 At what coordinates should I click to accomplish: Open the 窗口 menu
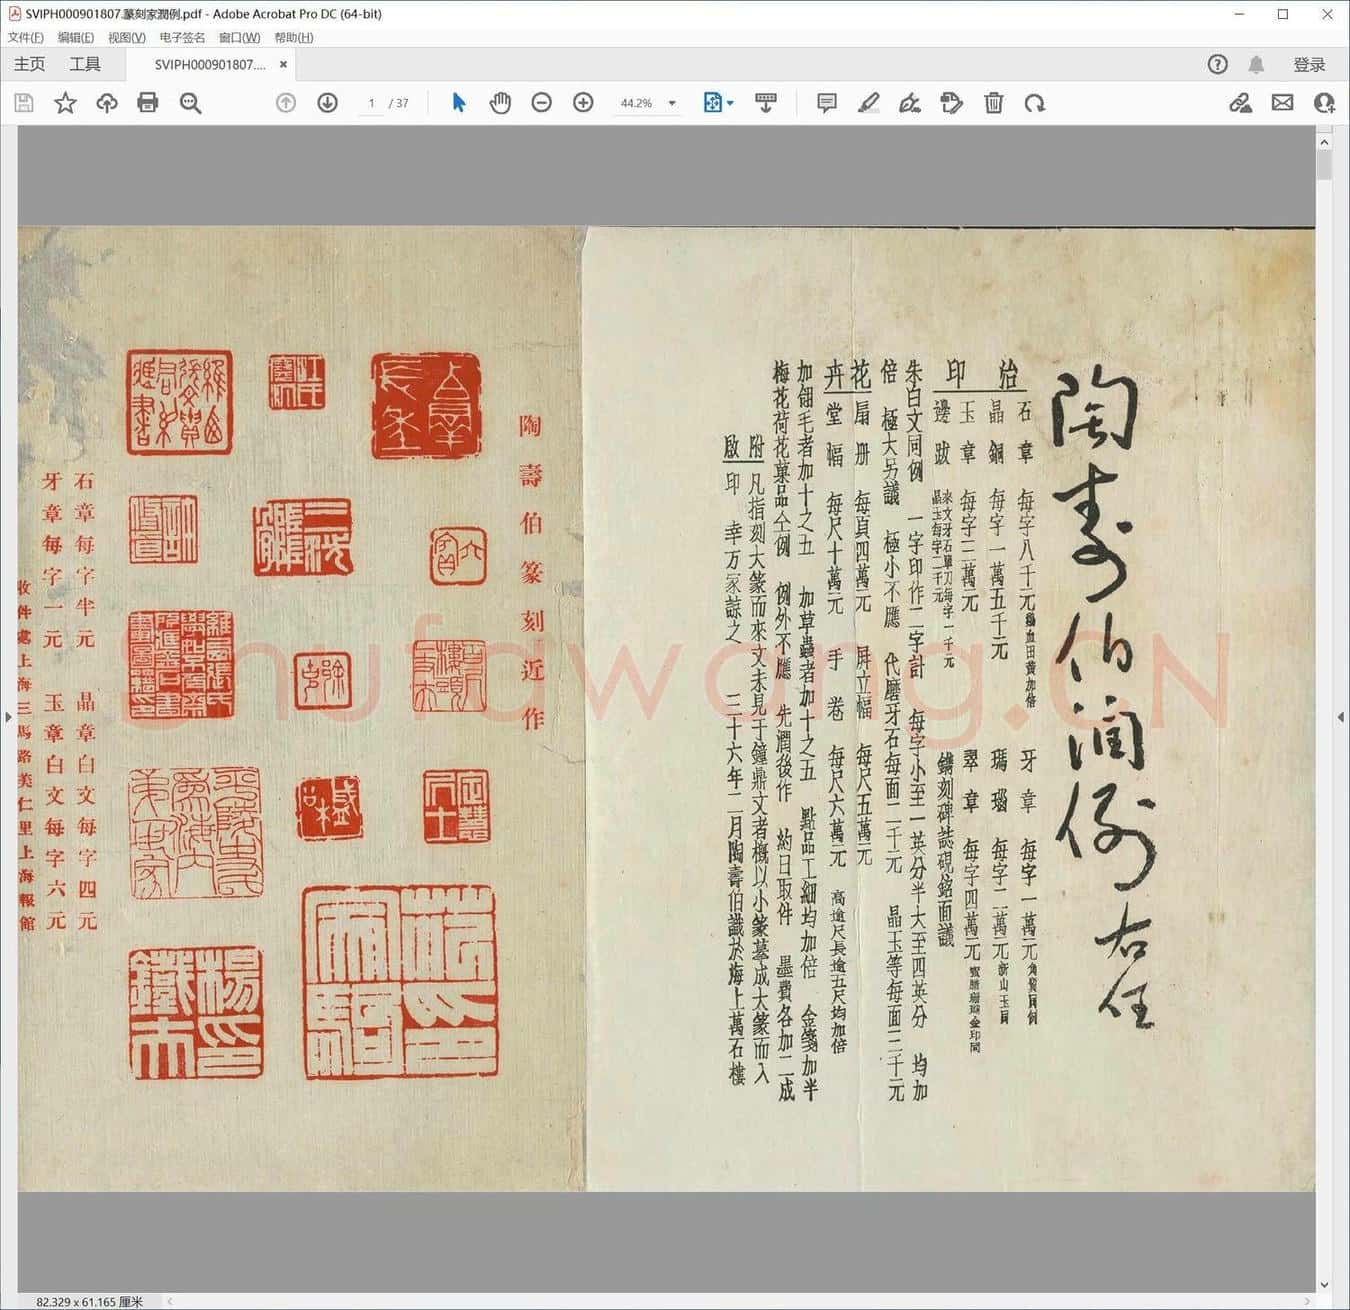239,38
